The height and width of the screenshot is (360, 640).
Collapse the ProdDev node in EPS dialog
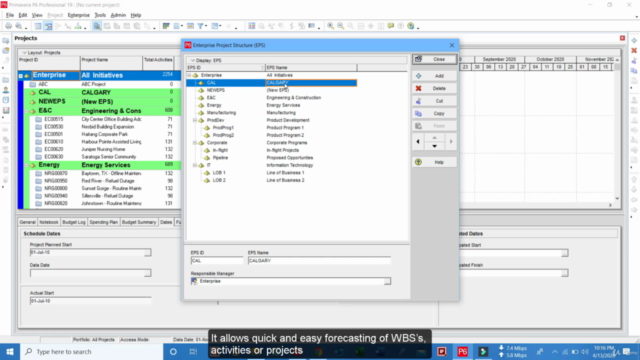[195, 120]
